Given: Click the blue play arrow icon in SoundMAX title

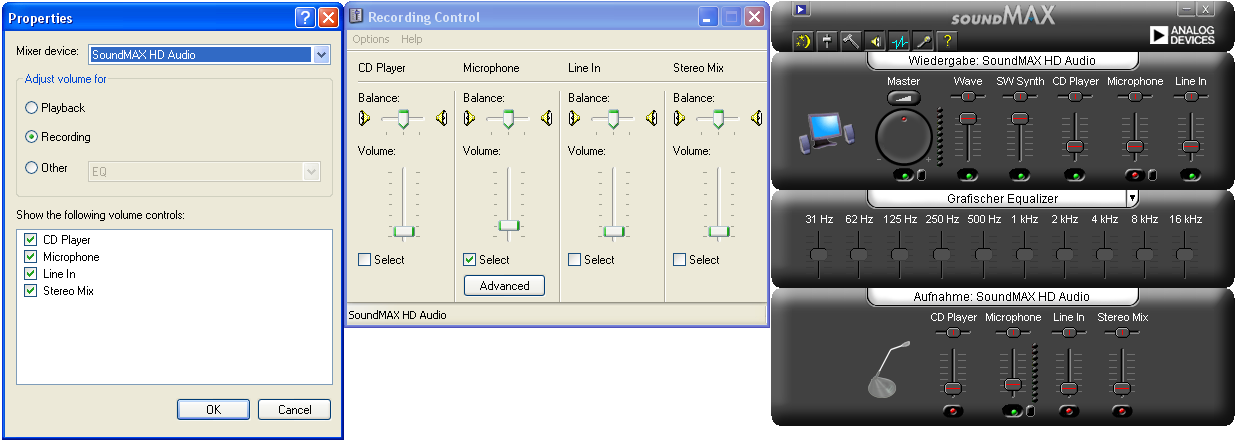Looking at the screenshot, I should click(x=801, y=9).
